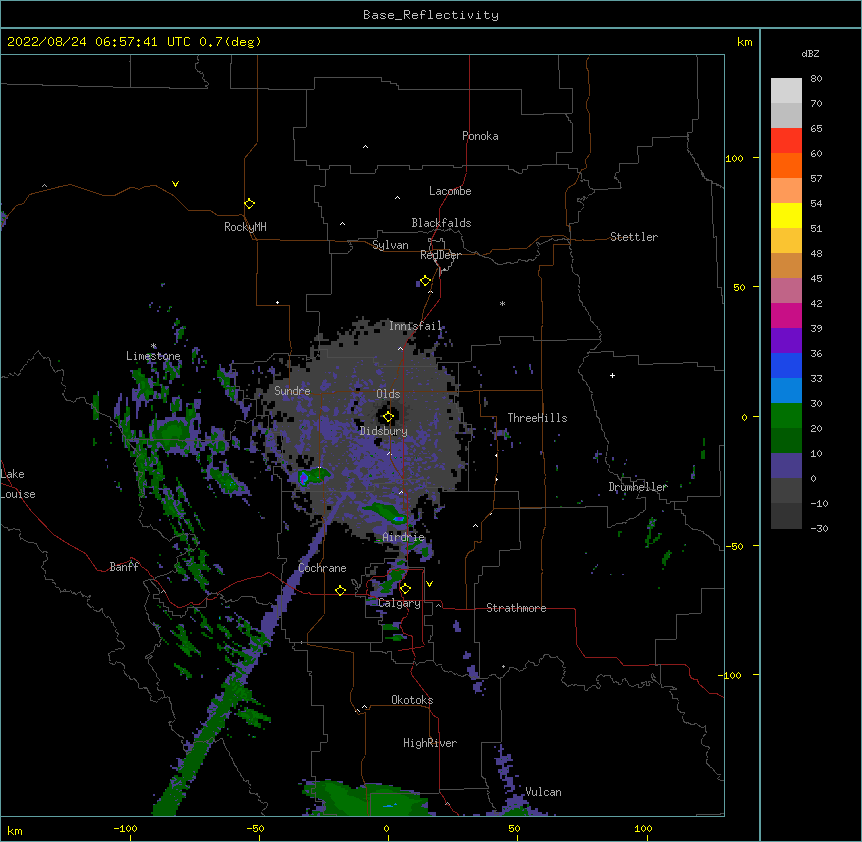This screenshot has width=862, height=842.
Task: Click the Didsbury label
Action: click(x=384, y=431)
